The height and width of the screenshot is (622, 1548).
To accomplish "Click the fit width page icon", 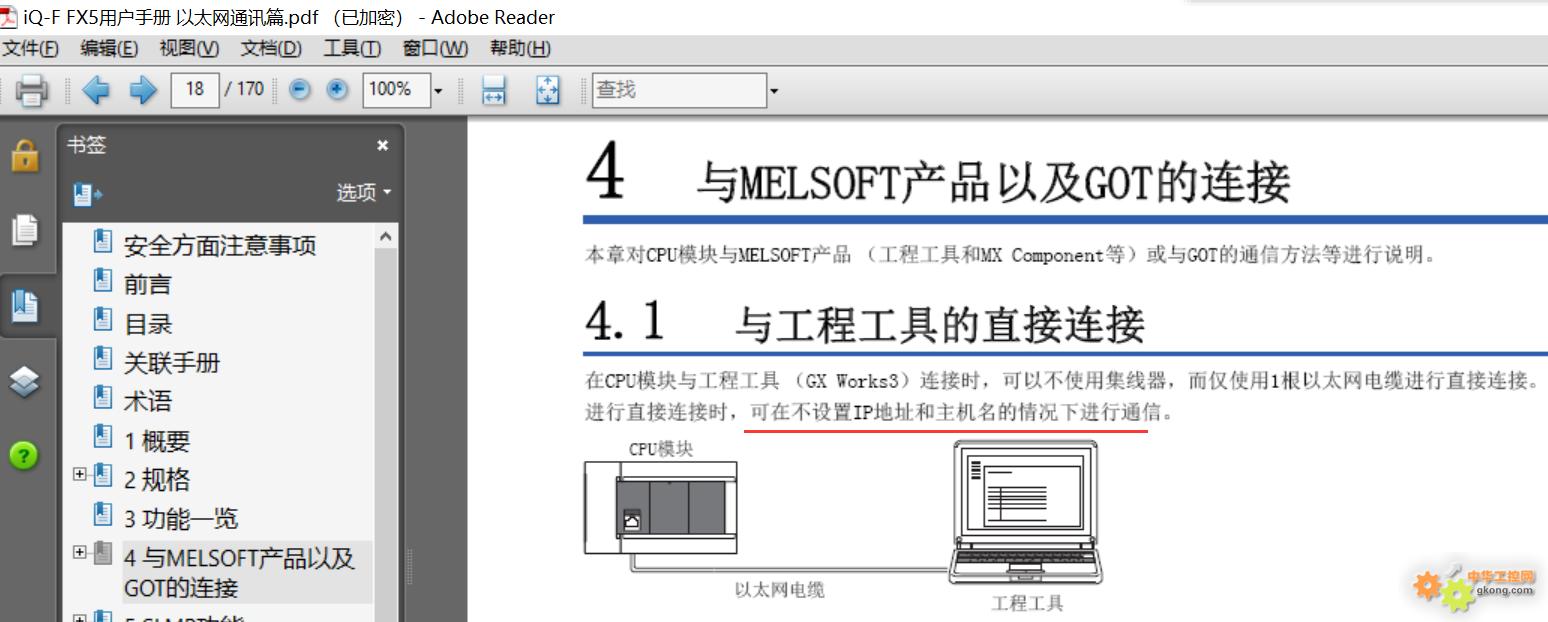I will [x=494, y=90].
